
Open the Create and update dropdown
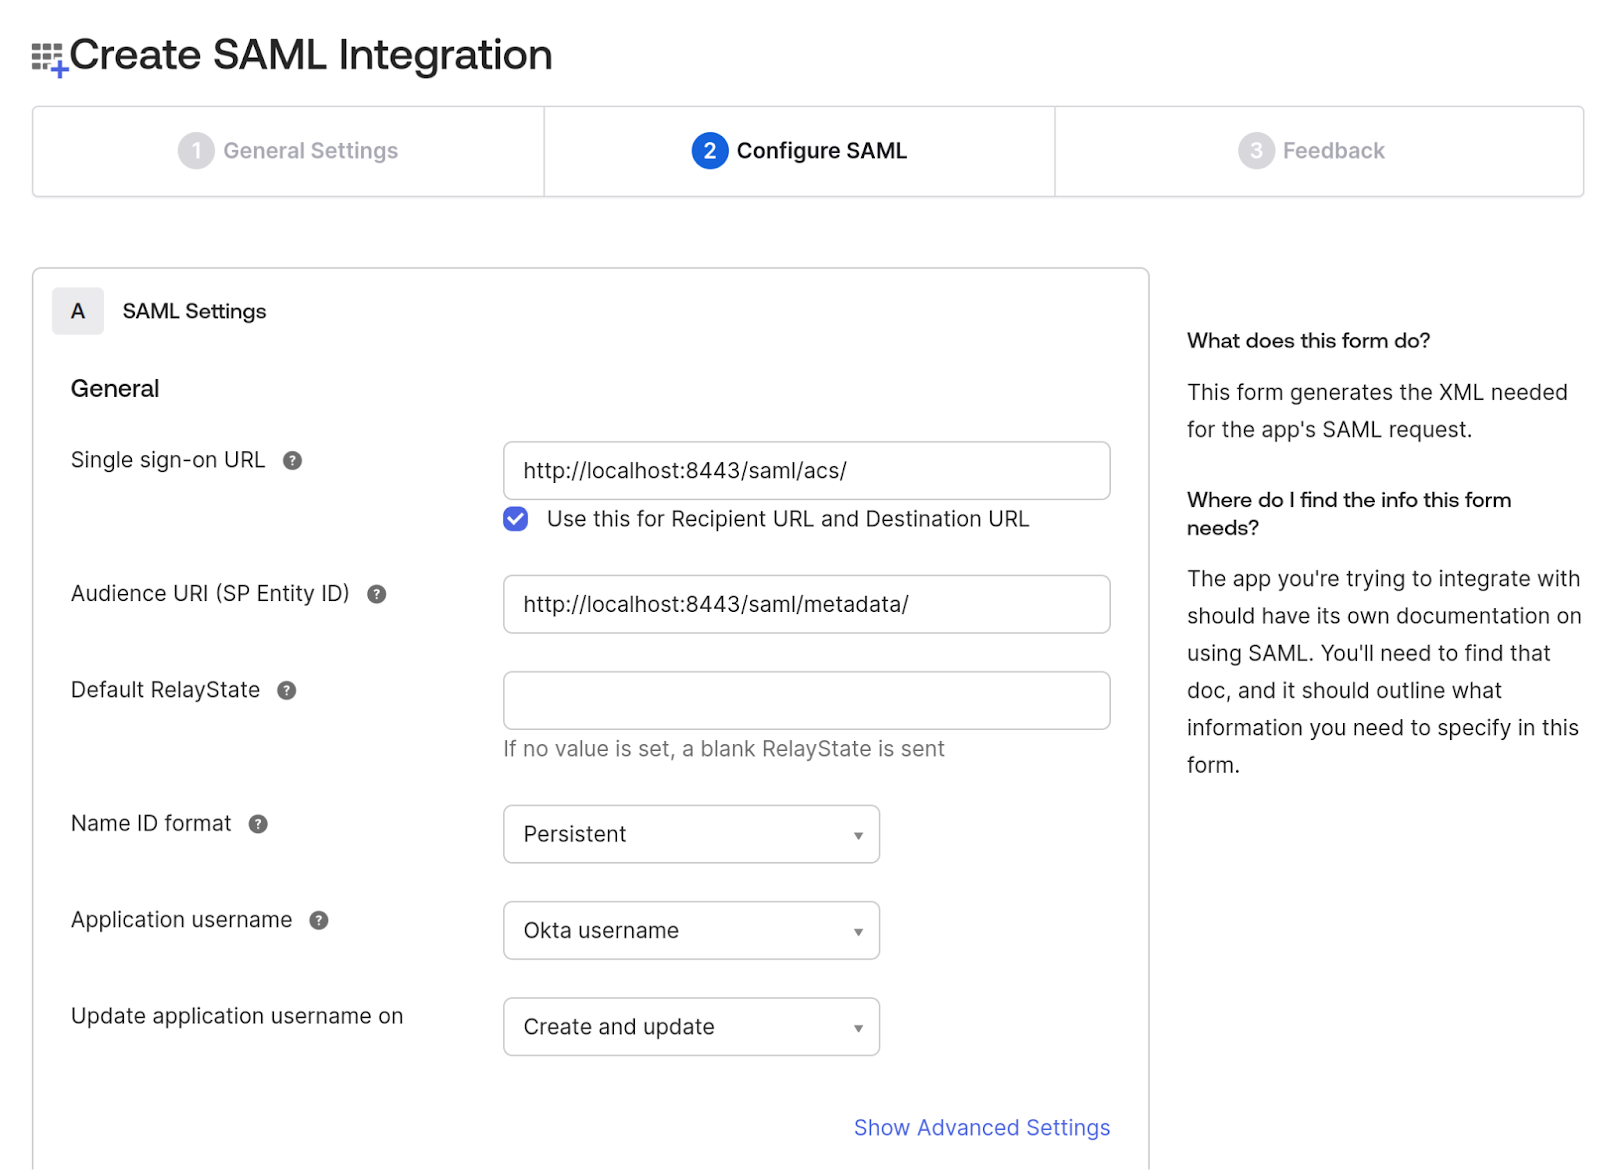pos(691,1026)
